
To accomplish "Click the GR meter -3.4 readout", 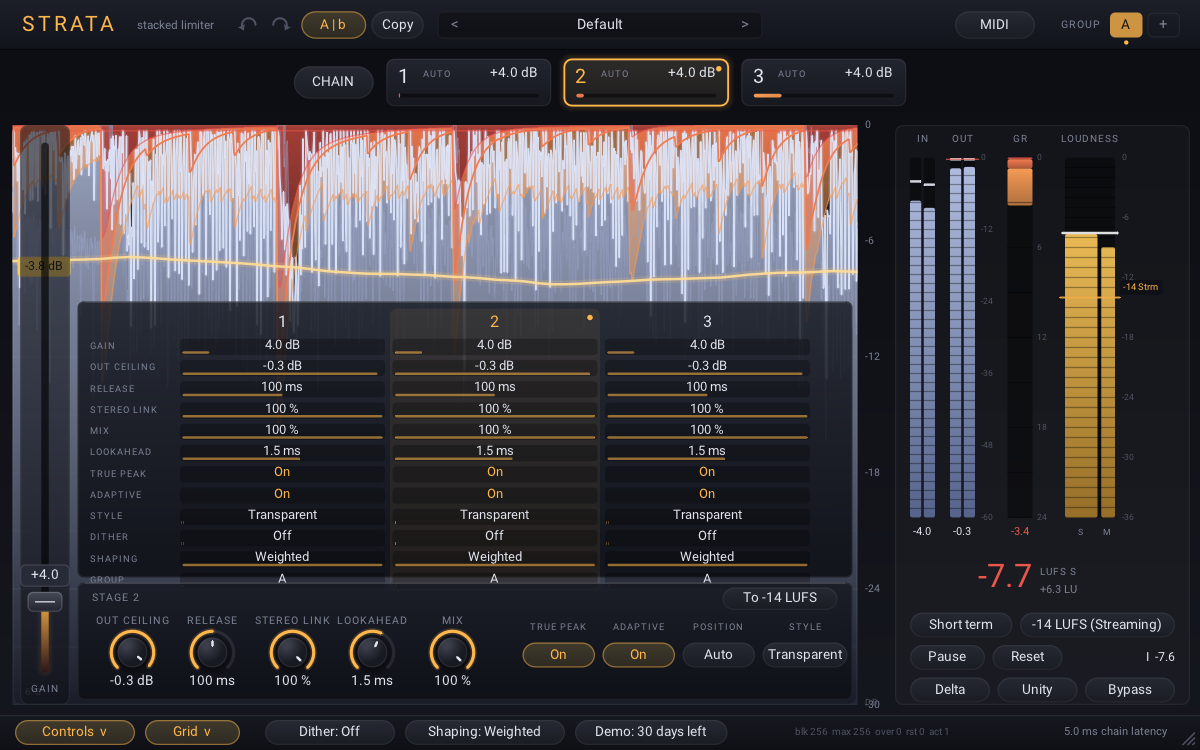I will point(1020,531).
